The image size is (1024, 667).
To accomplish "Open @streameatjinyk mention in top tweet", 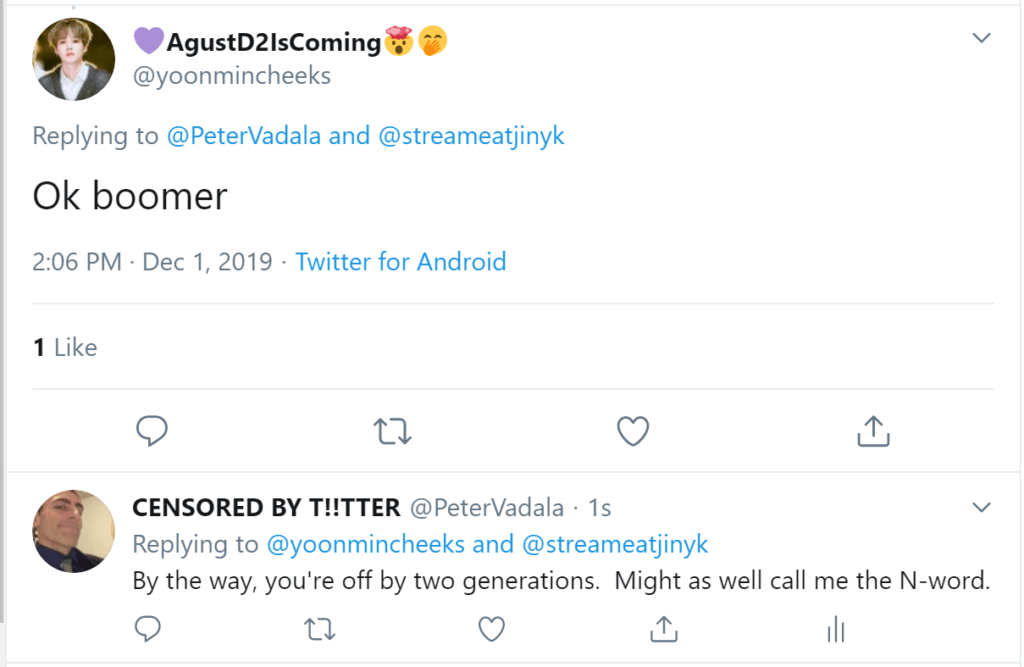I will 471,136.
